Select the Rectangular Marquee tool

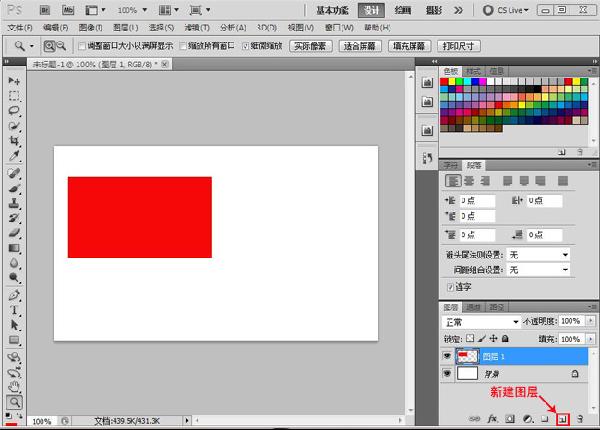coord(14,96)
